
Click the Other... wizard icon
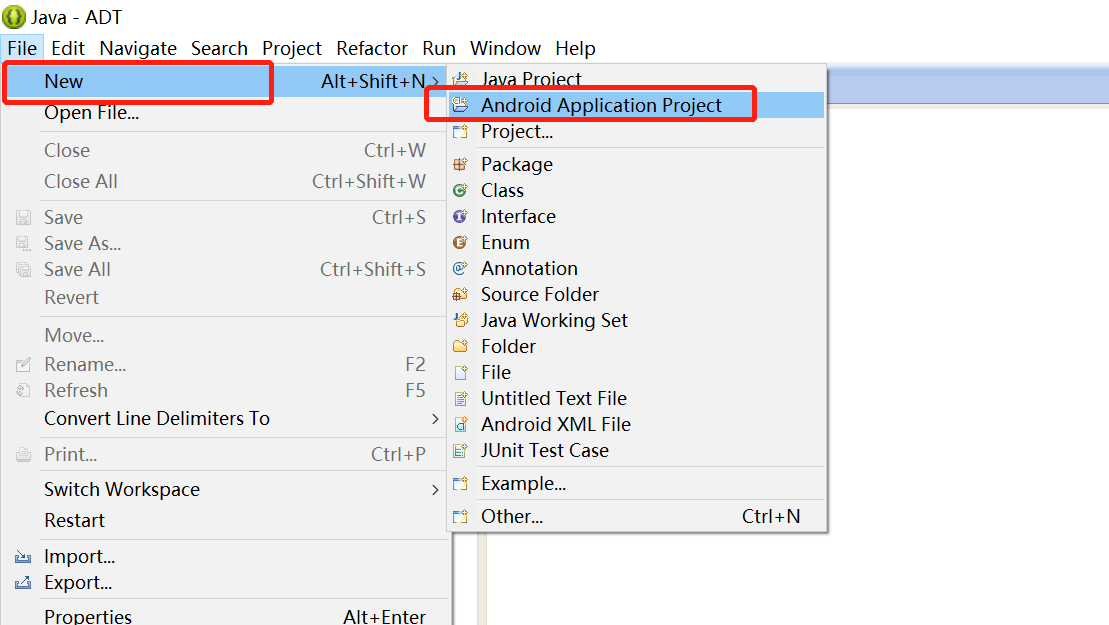[x=460, y=516]
